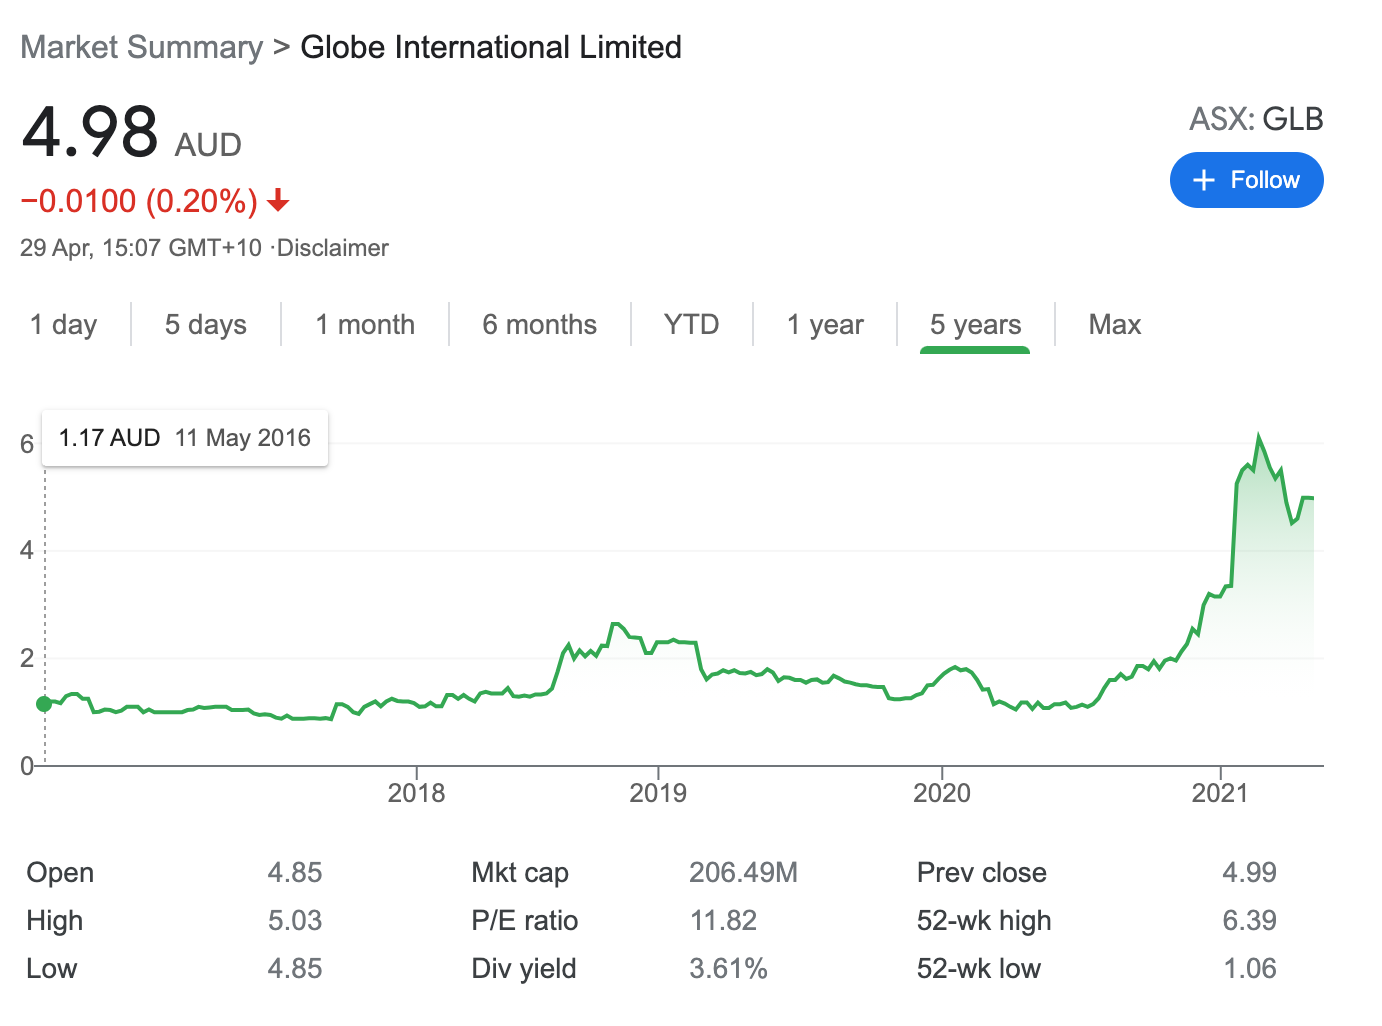Viewport: 1382px width, 1026px height.
Task: Click the 52-wk high label
Action: click(x=984, y=920)
